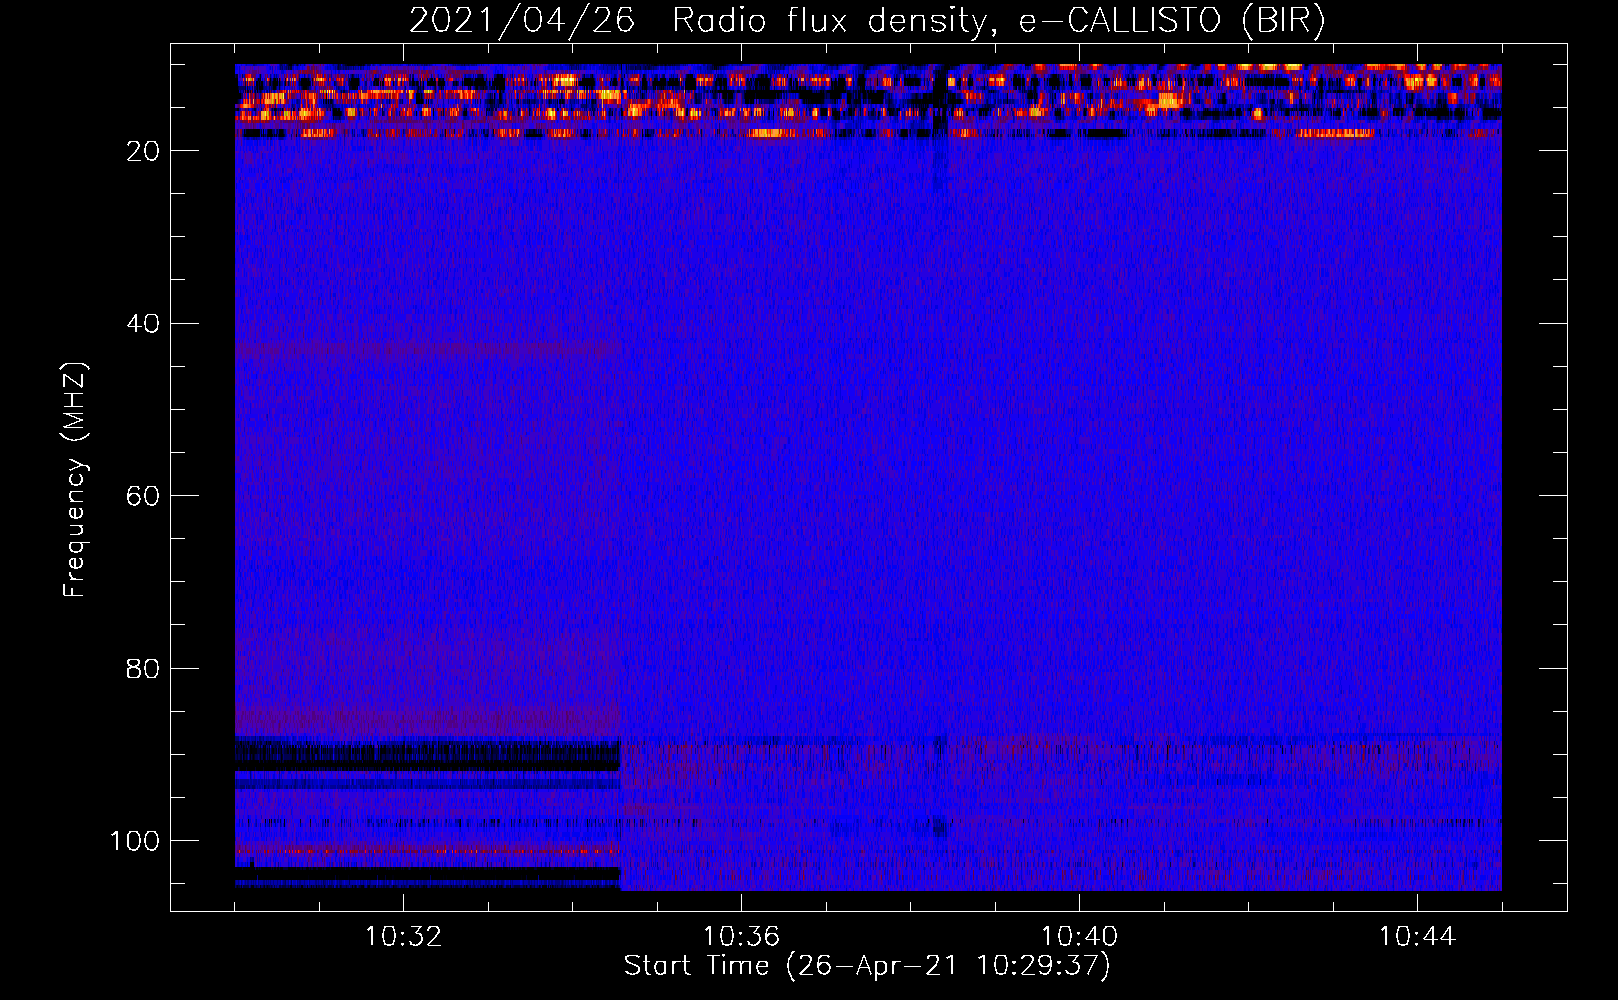Image resolution: width=1618 pixels, height=1000 pixels.
Task: Click the 10:36 time tick label
Action: click(741, 936)
